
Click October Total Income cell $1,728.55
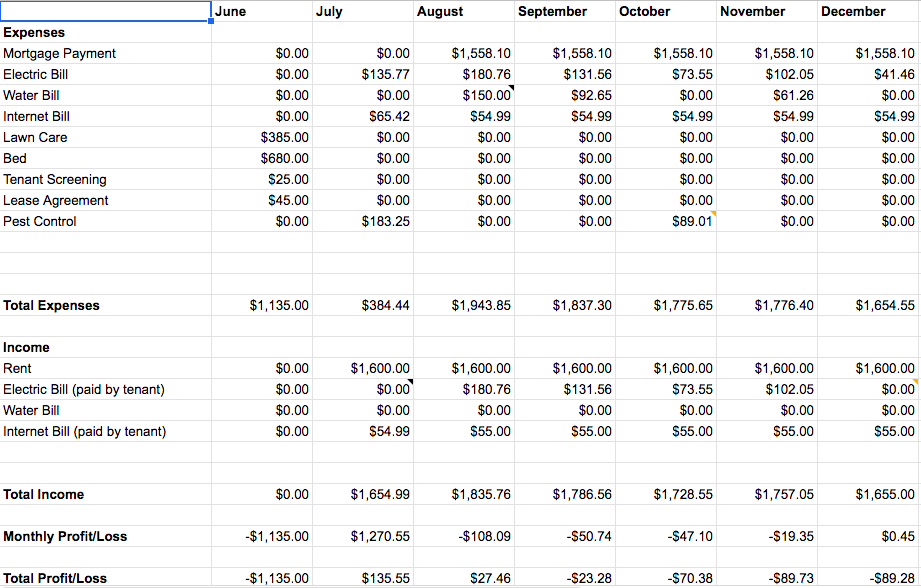click(x=666, y=495)
